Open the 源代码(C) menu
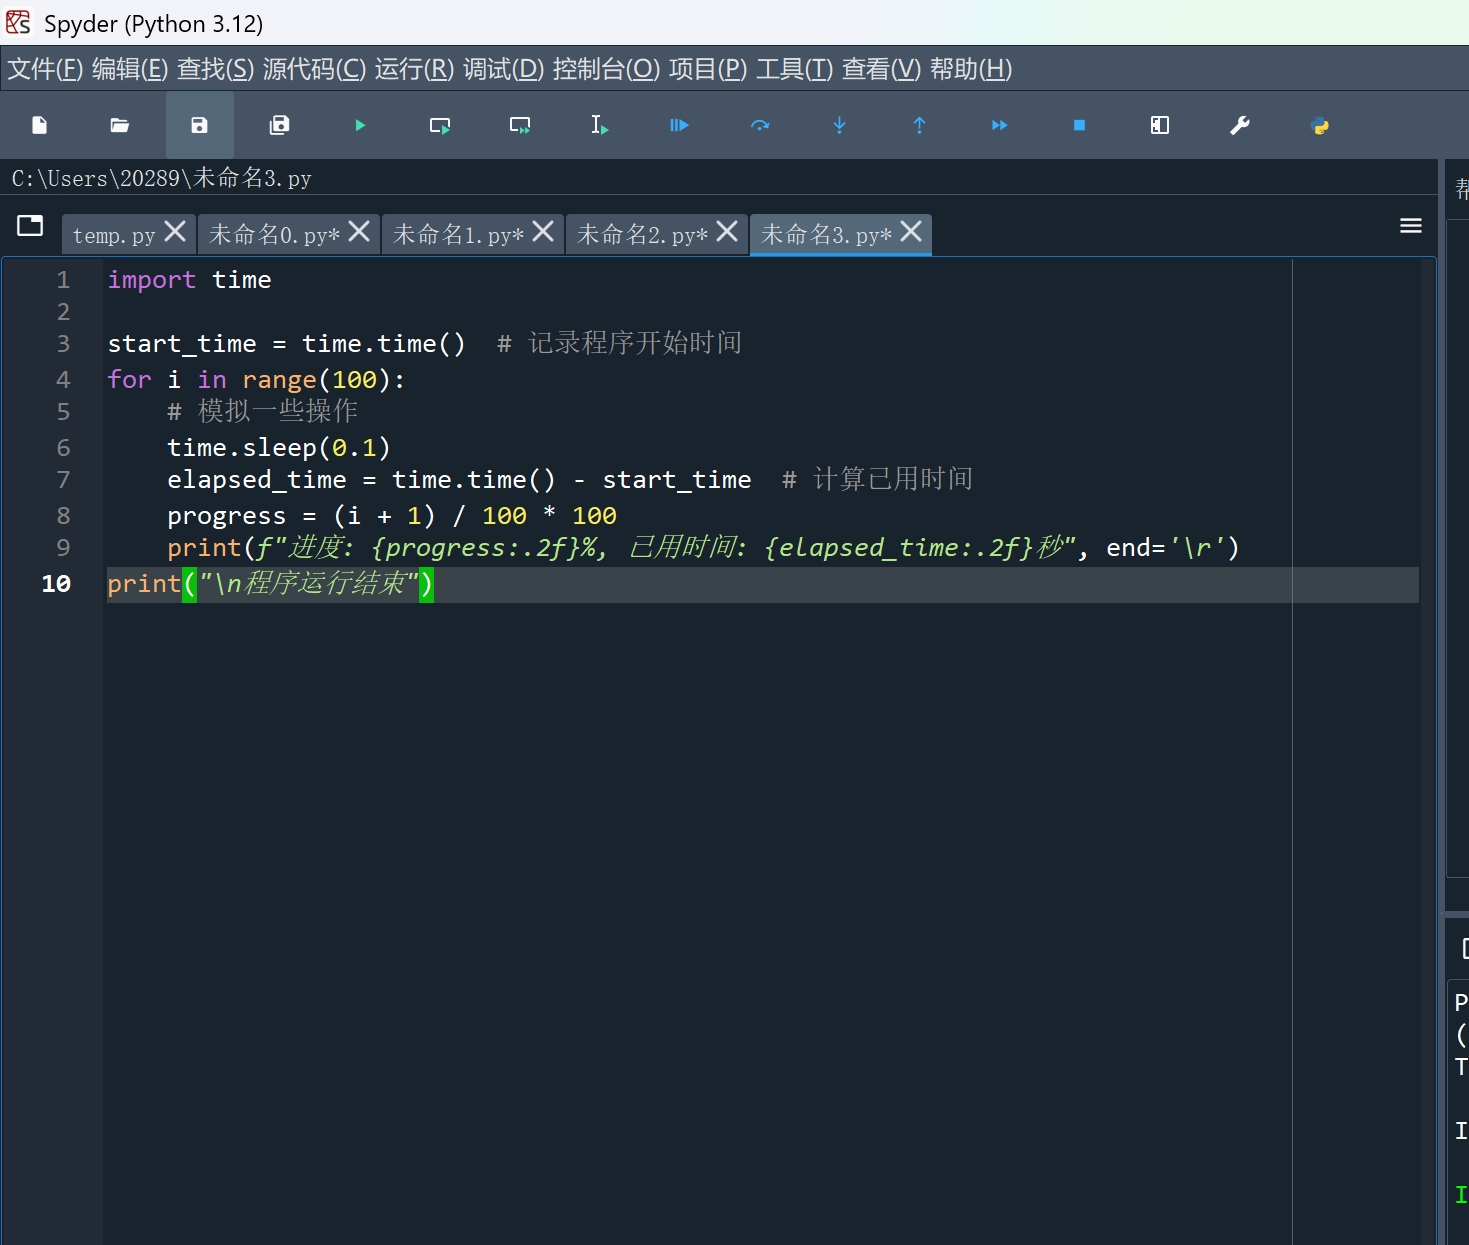Image resolution: width=1469 pixels, height=1245 pixels. click(315, 69)
